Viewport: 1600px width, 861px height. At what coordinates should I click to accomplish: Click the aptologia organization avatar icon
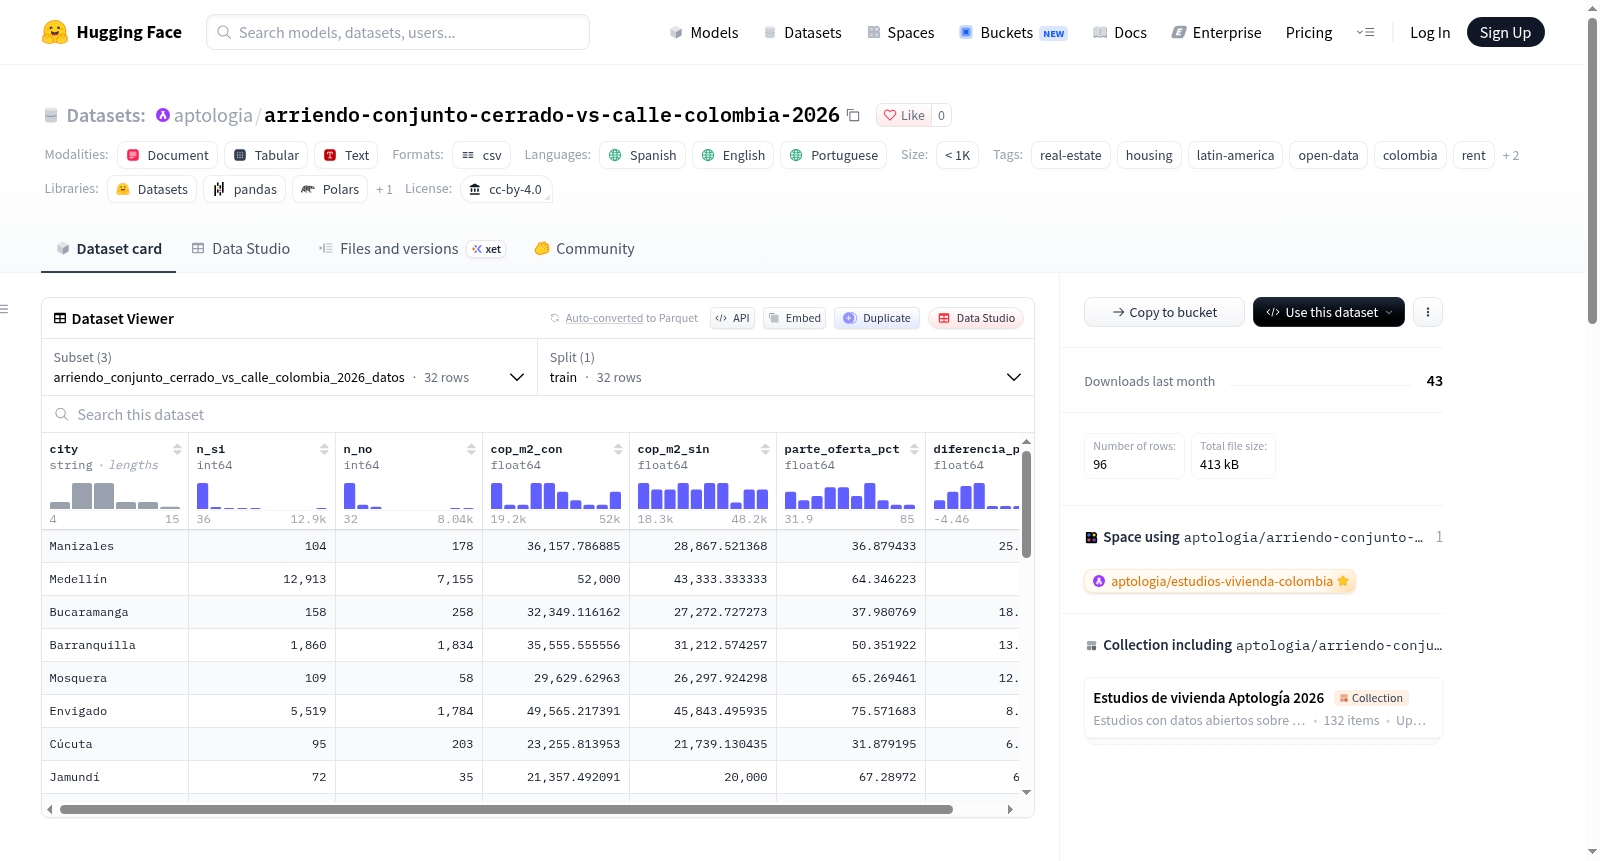click(x=163, y=115)
